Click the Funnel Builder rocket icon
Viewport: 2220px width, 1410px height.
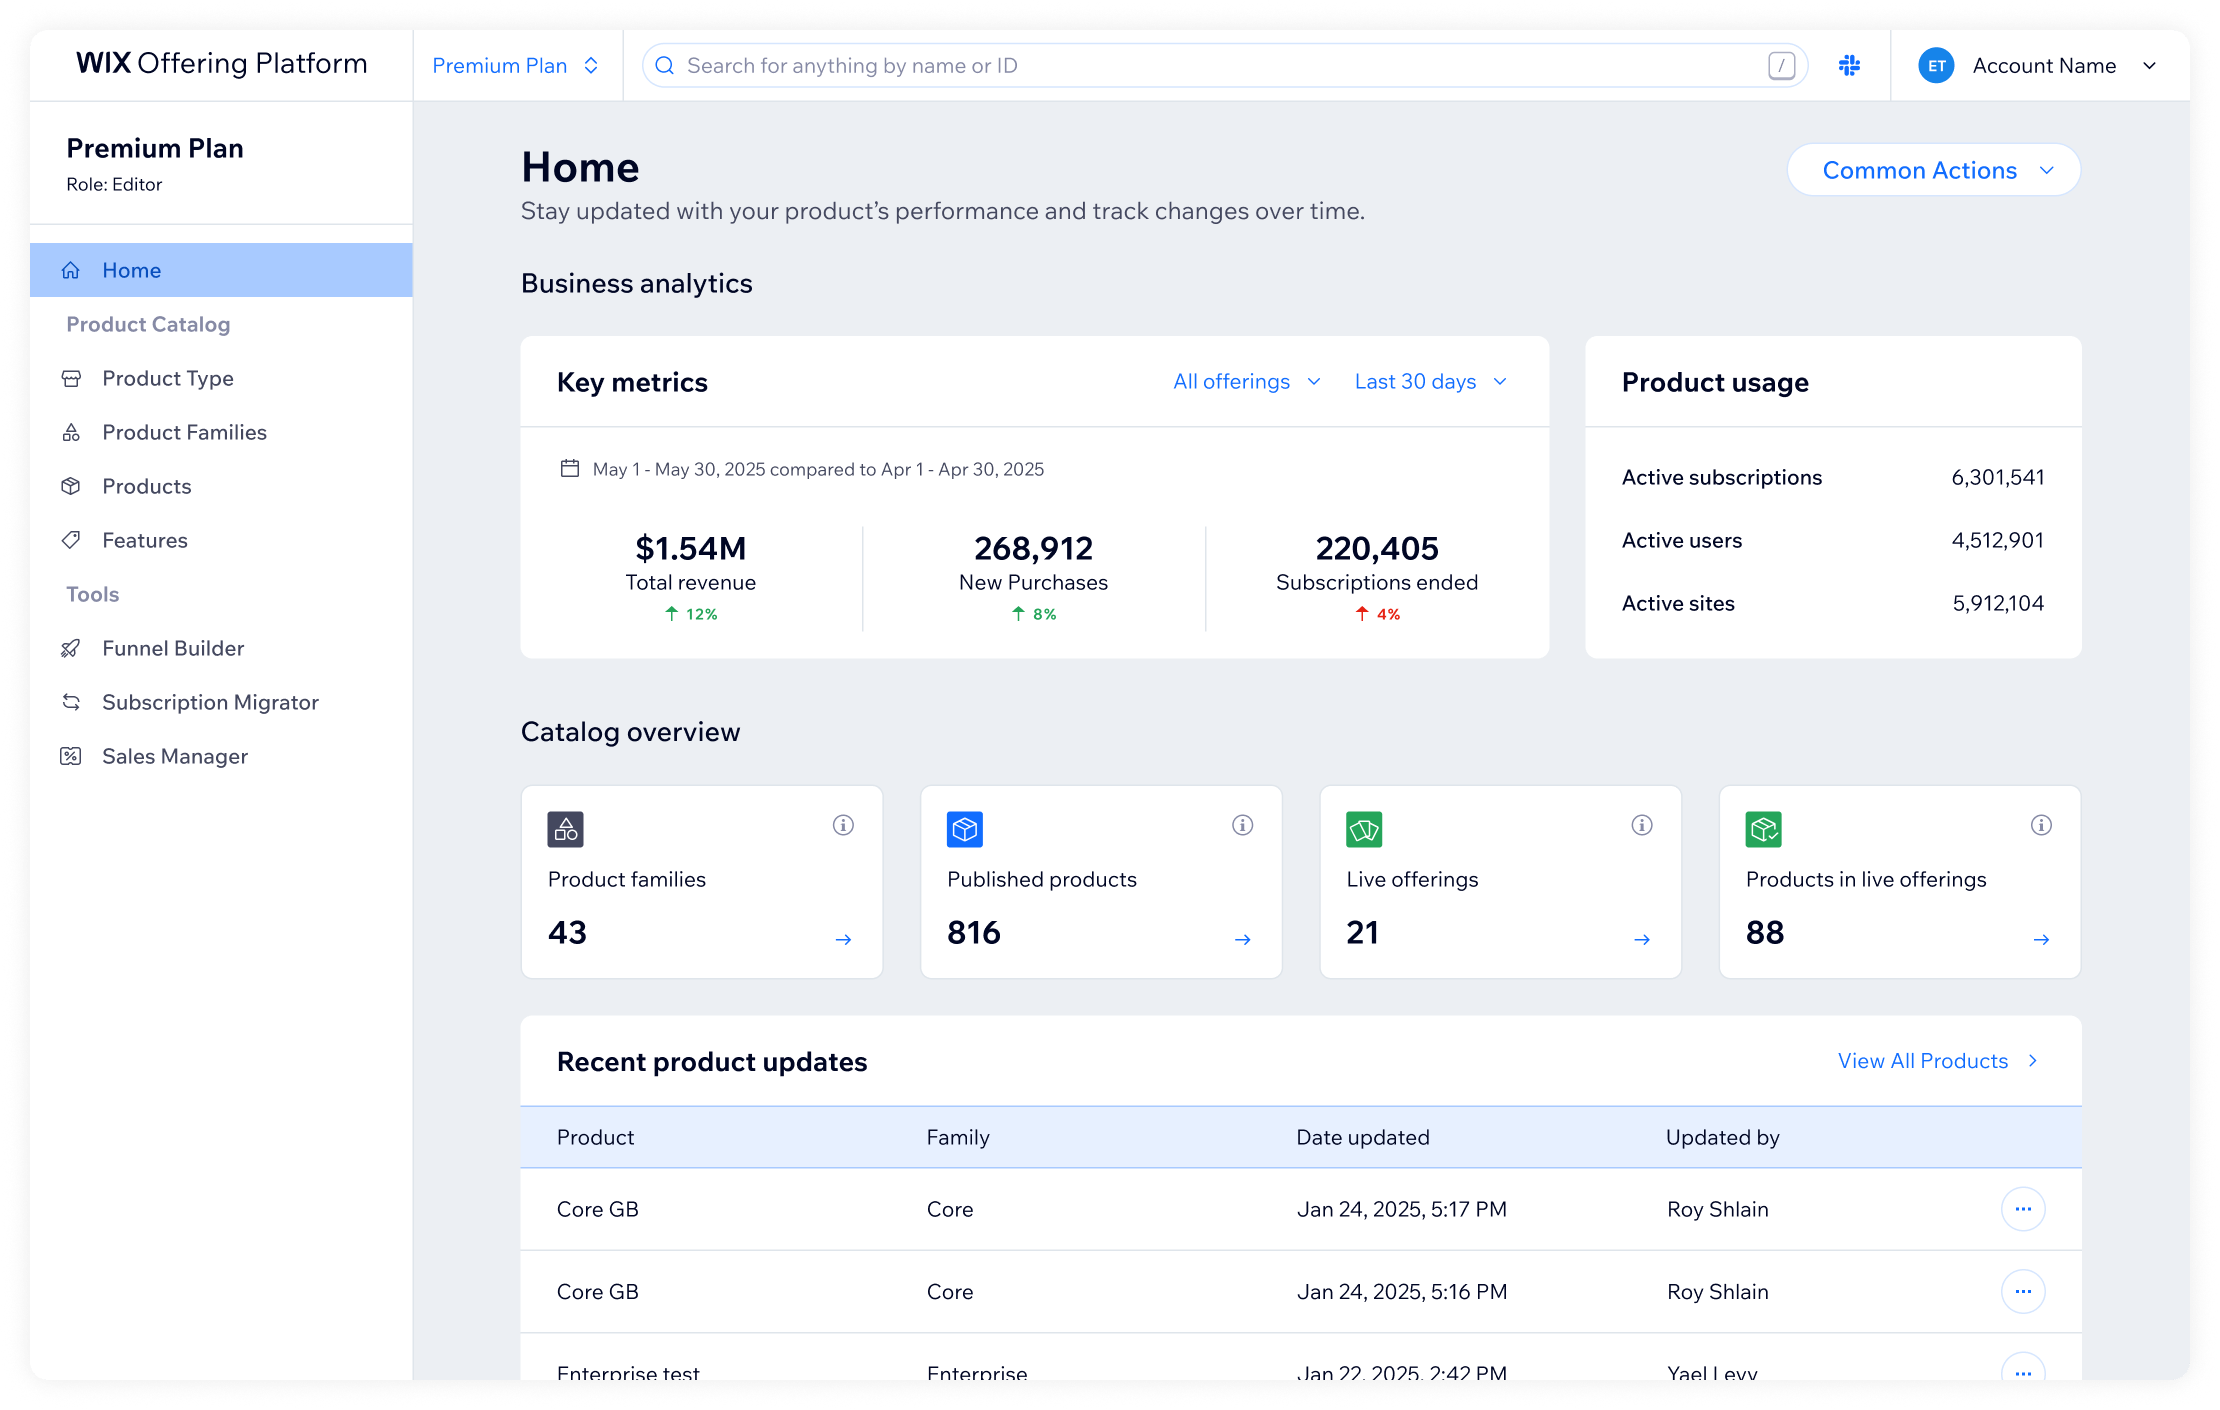(71, 648)
